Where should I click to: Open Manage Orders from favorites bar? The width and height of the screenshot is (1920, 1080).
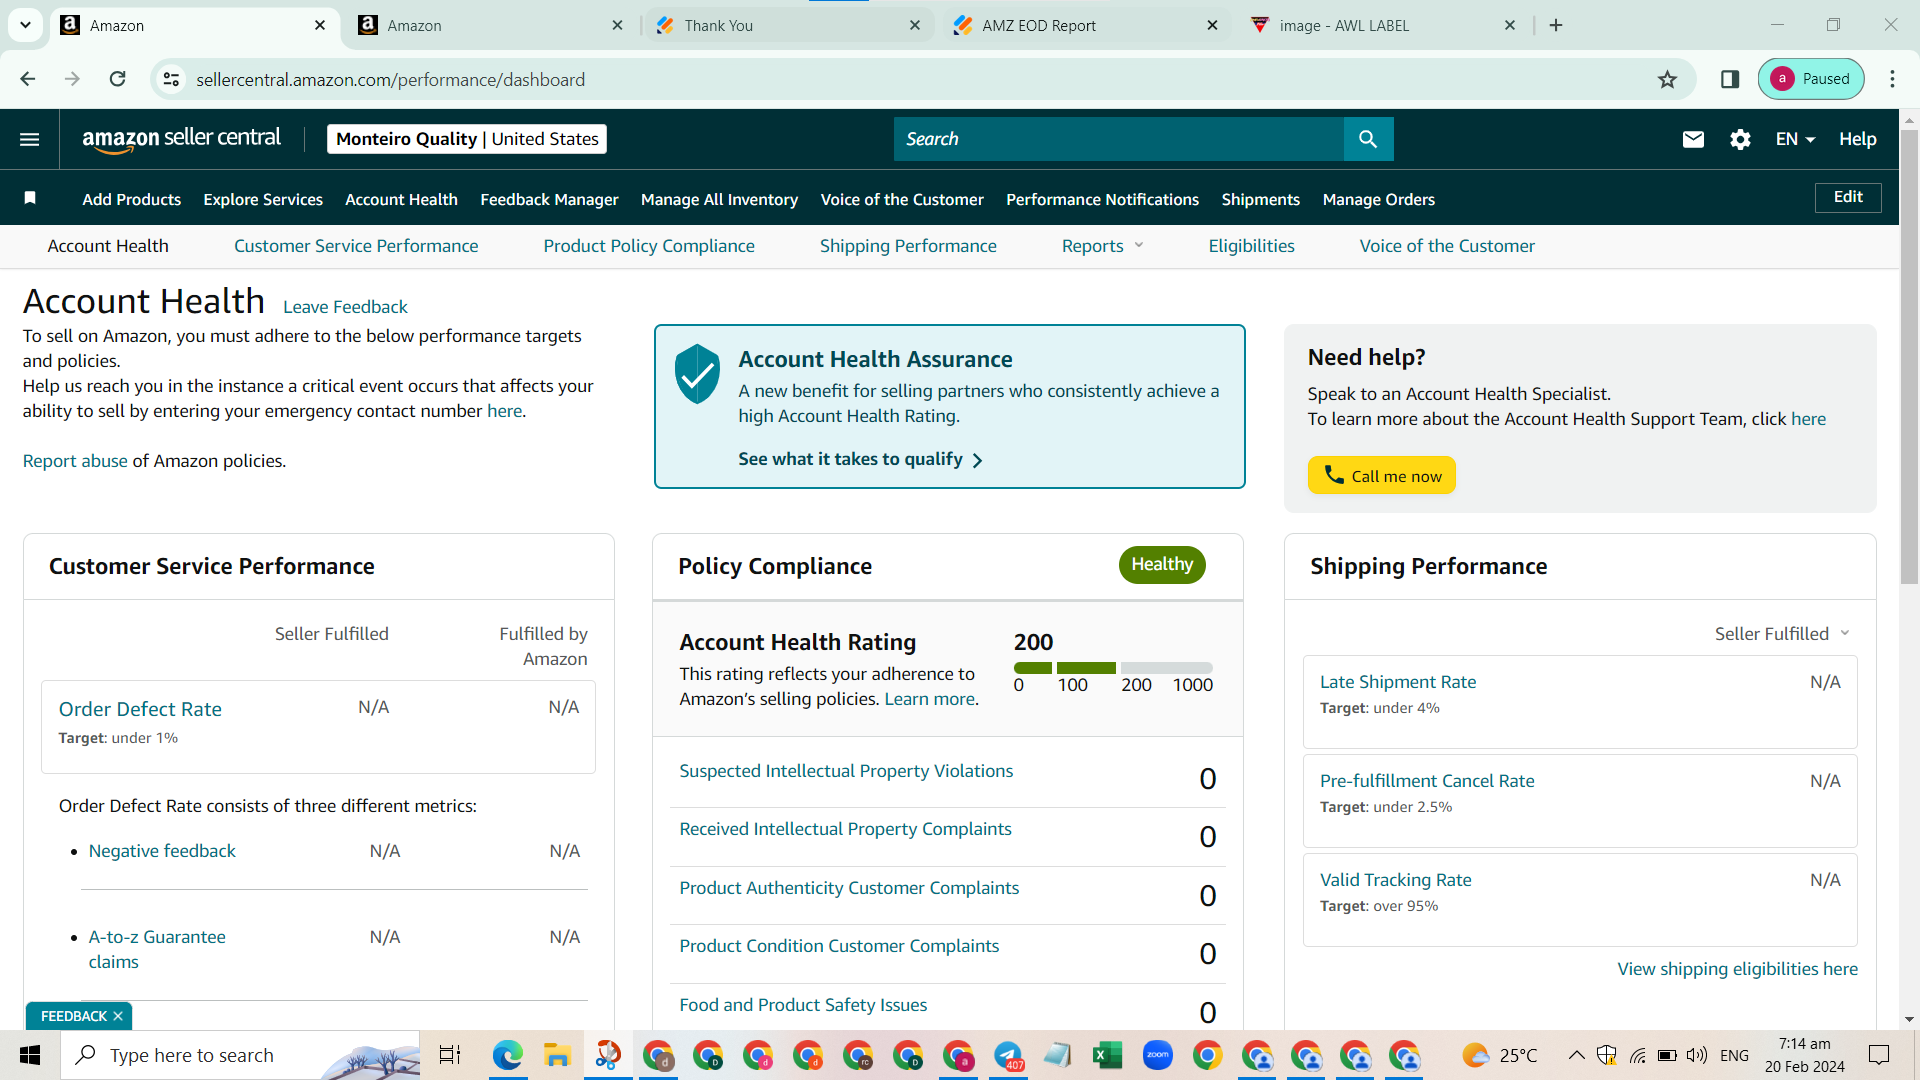pyautogui.click(x=1378, y=199)
